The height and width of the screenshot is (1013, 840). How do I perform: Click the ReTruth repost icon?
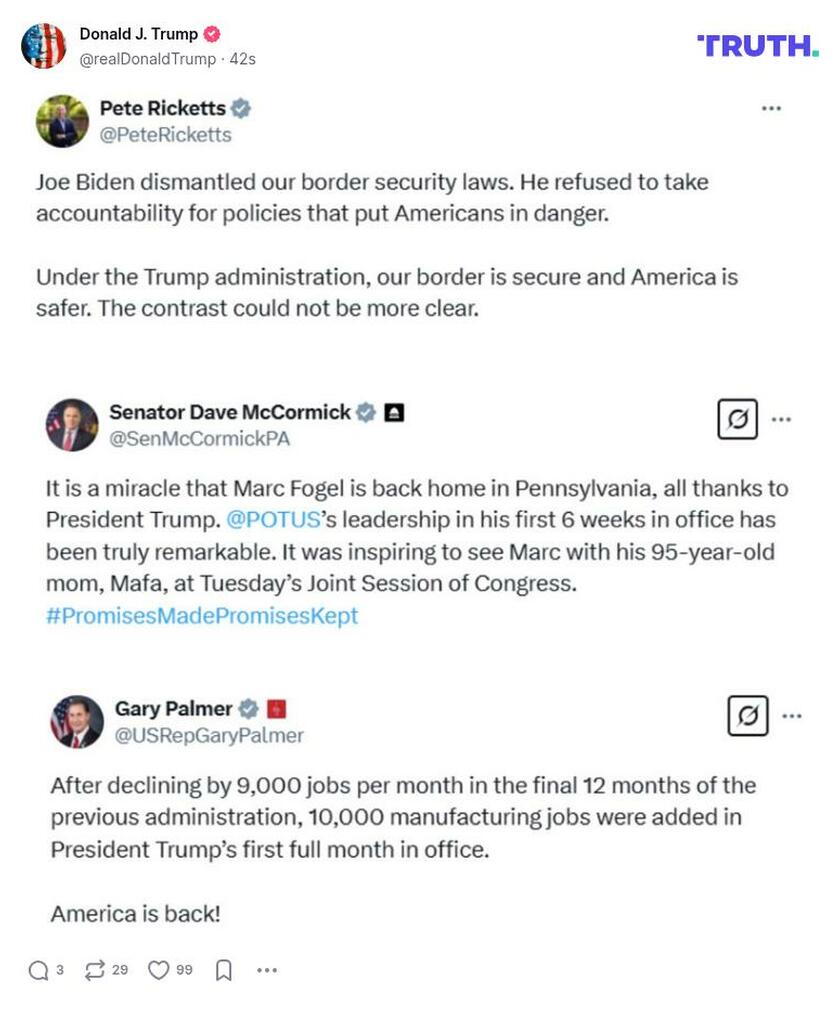[x=95, y=970]
